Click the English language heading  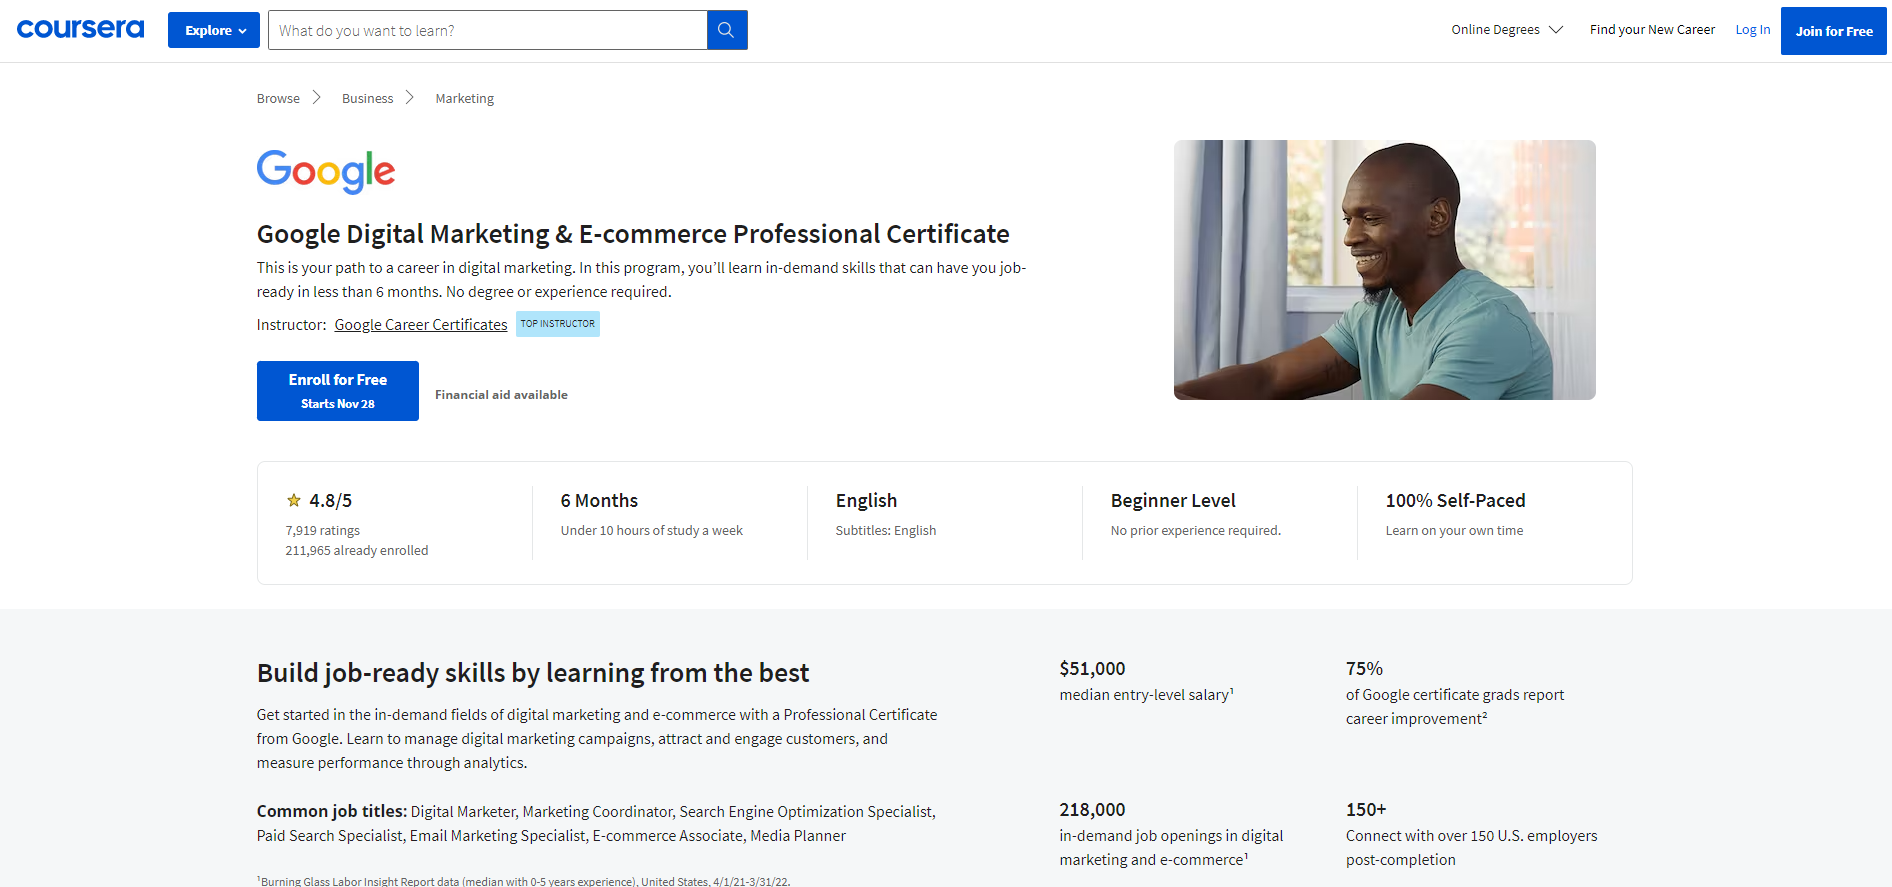click(x=866, y=500)
